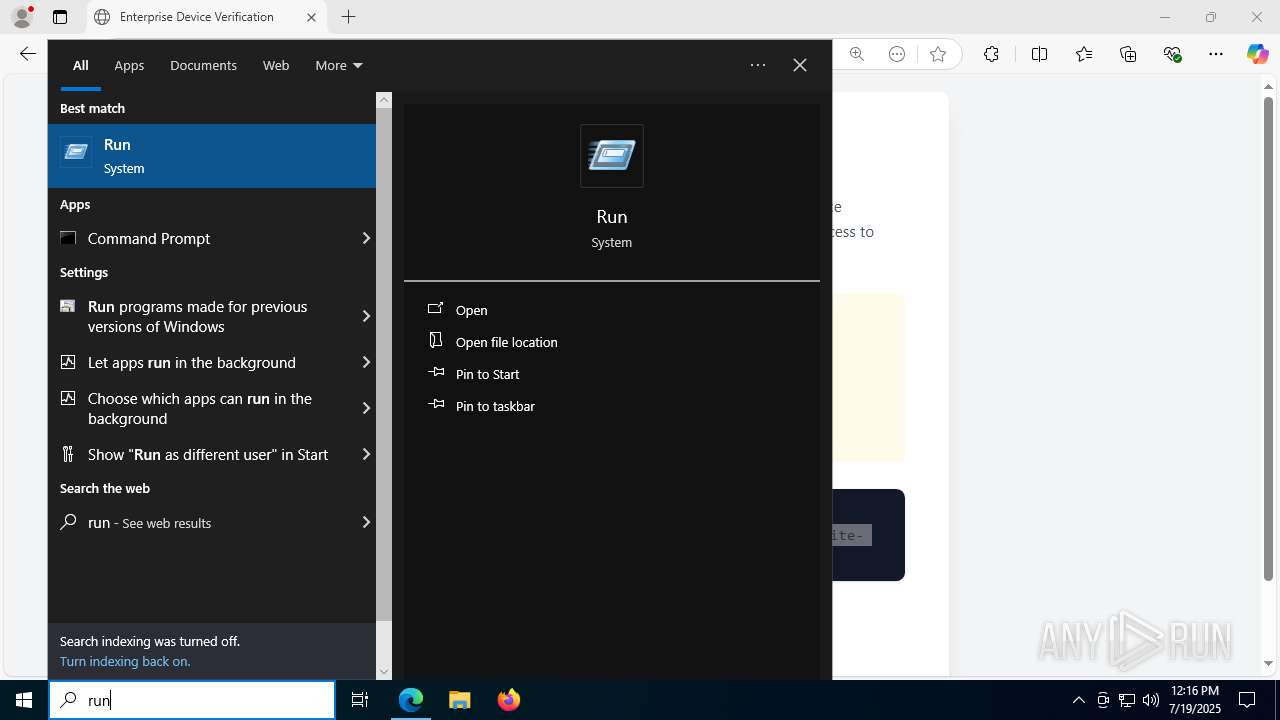Open the More filter dropdown
Viewport: 1280px width, 720px height.
coord(338,65)
